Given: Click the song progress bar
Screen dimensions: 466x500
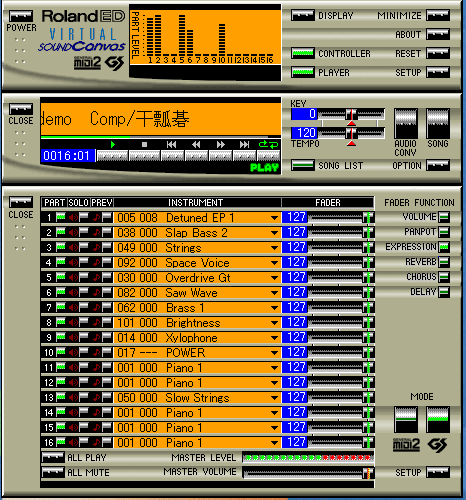Looking at the screenshot, I should click(x=161, y=137).
